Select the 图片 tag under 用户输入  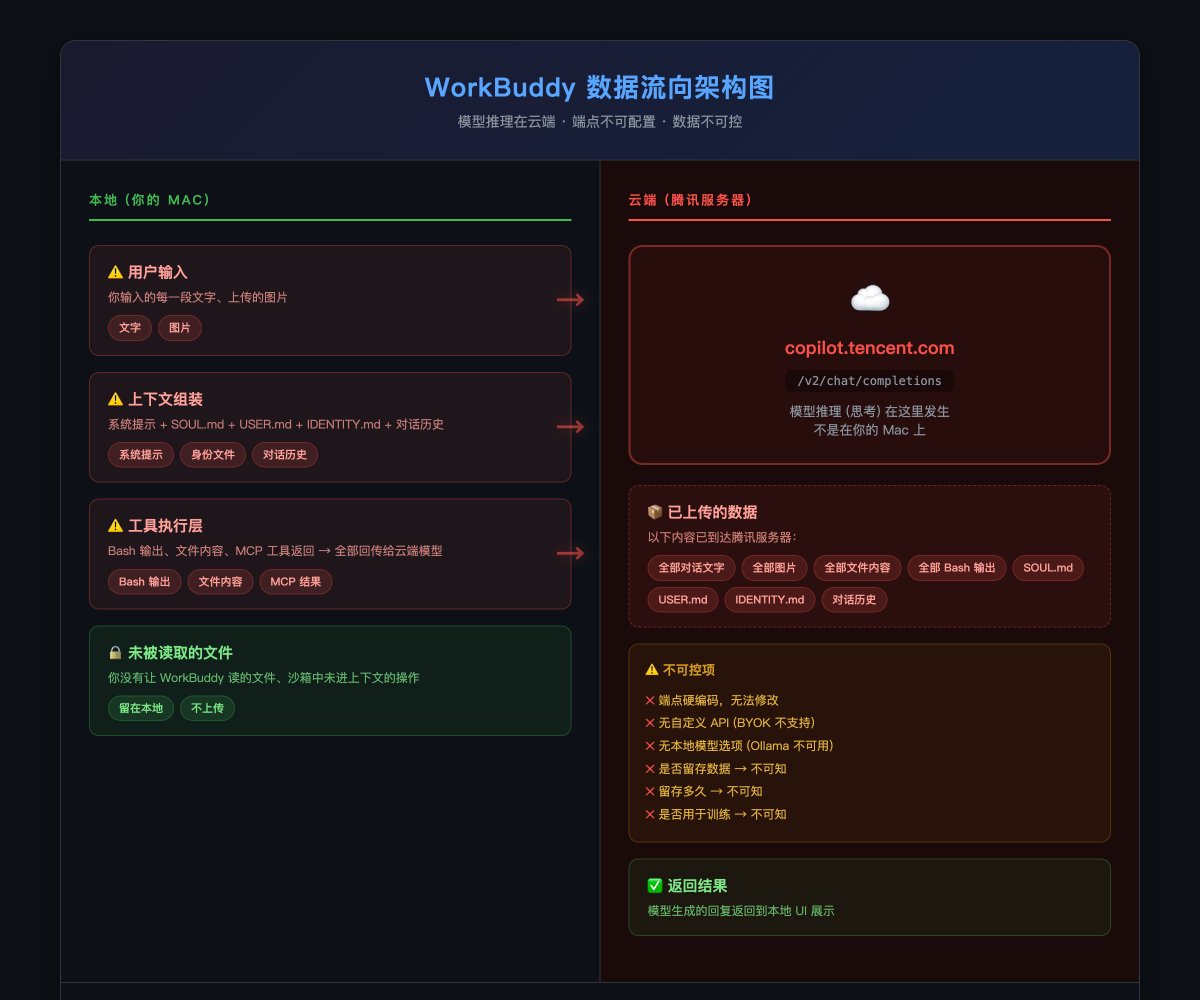tap(180, 328)
